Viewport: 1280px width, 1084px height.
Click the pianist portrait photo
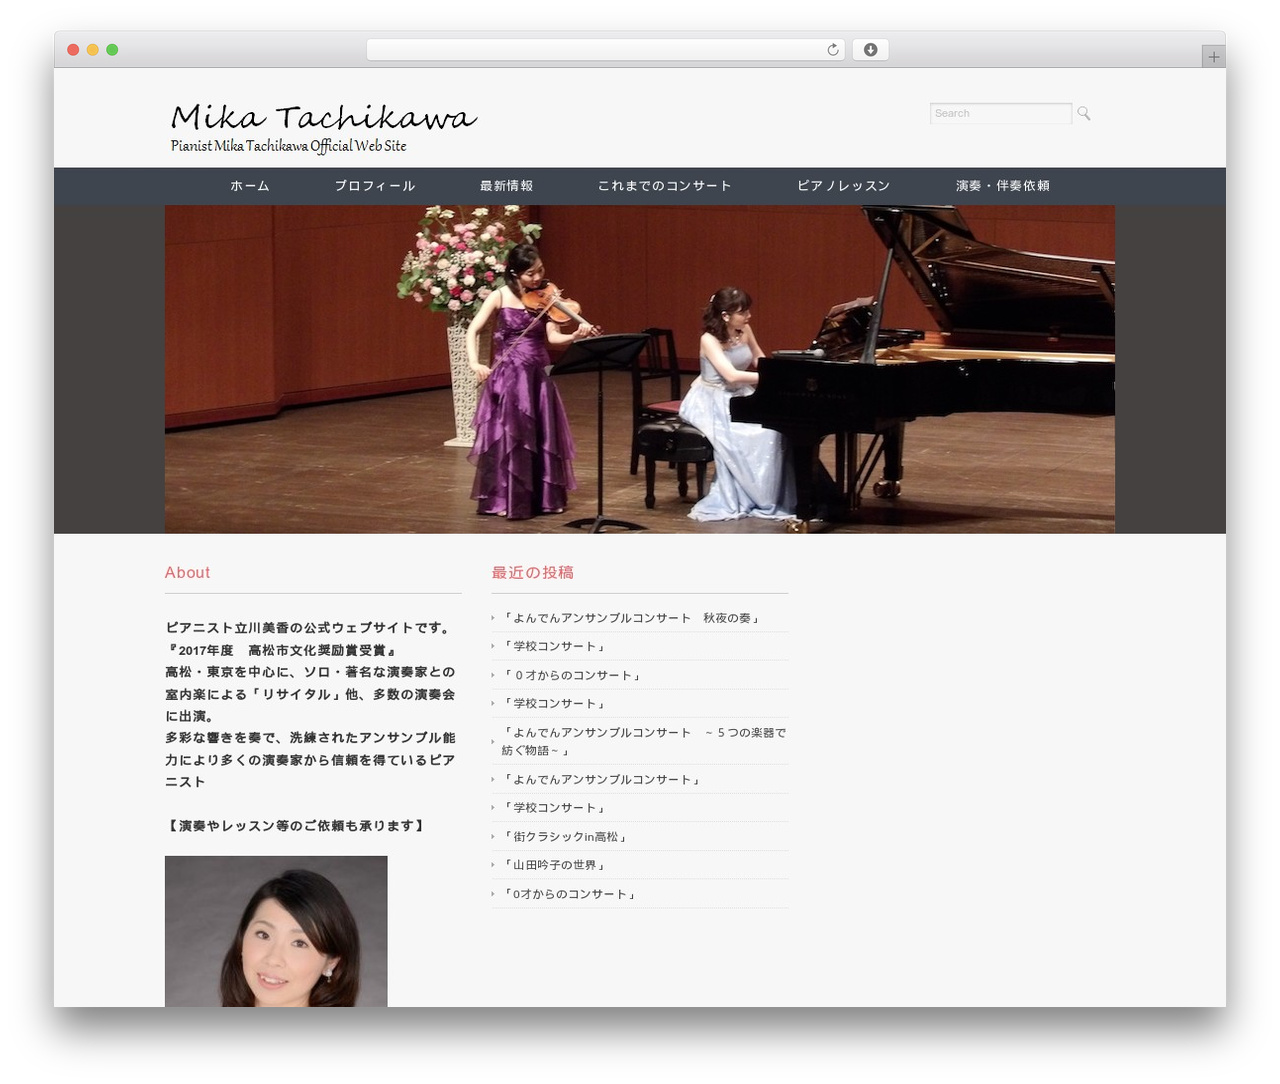(x=276, y=931)
